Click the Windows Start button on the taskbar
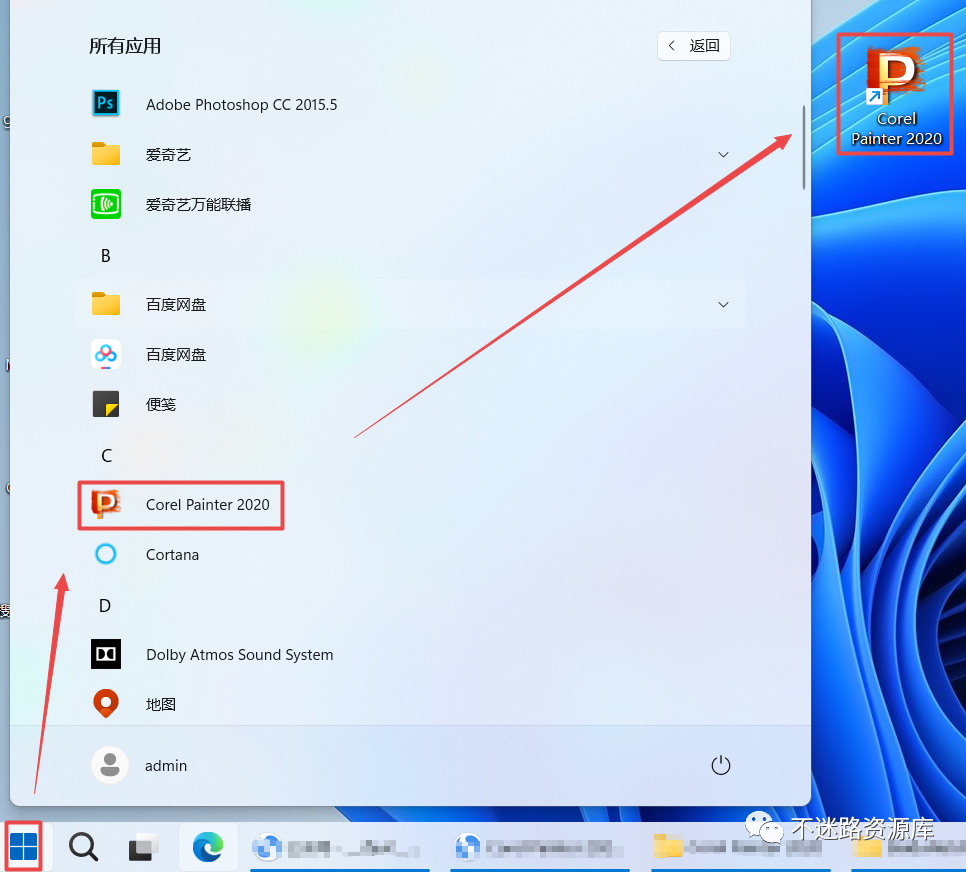The height and width of the screenshot is (872, 966). pyautogui.click(x=23, y=846)
